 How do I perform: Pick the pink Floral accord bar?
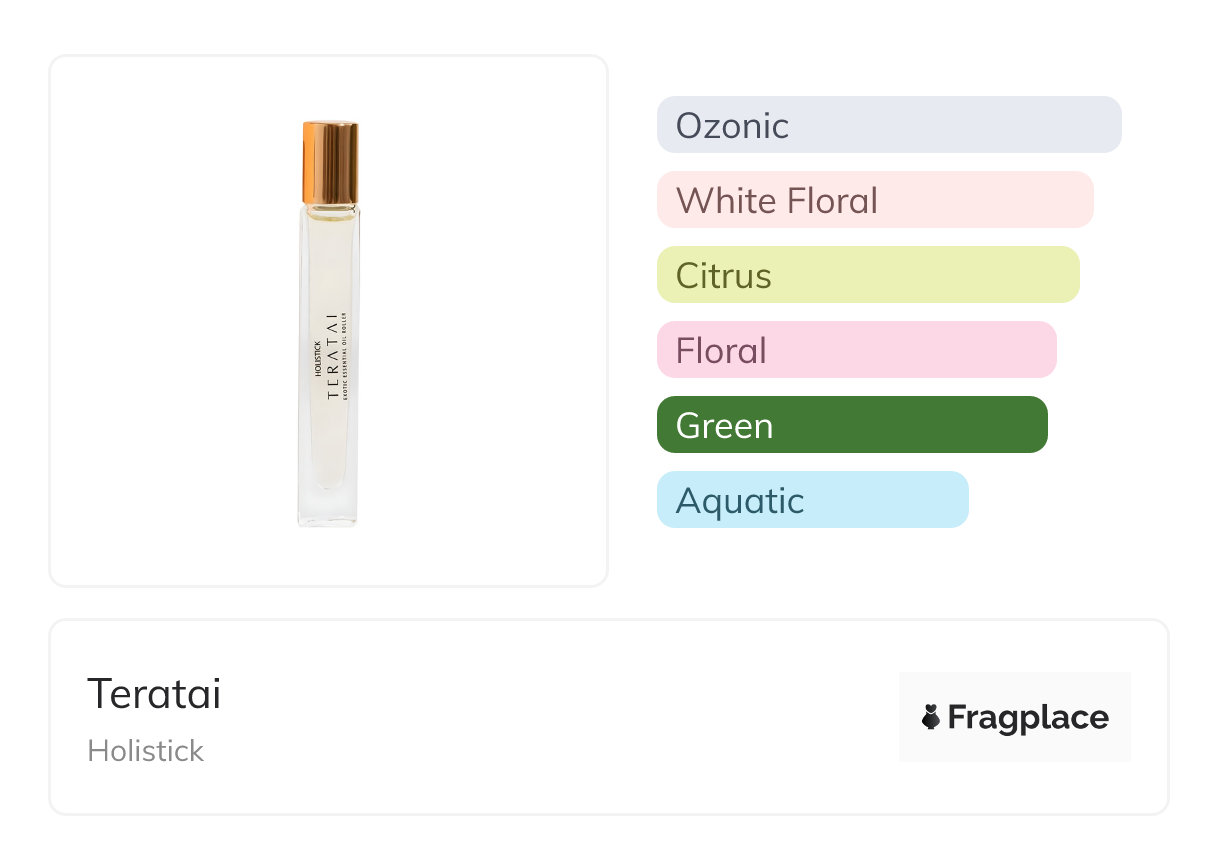(x=856, y=350)
